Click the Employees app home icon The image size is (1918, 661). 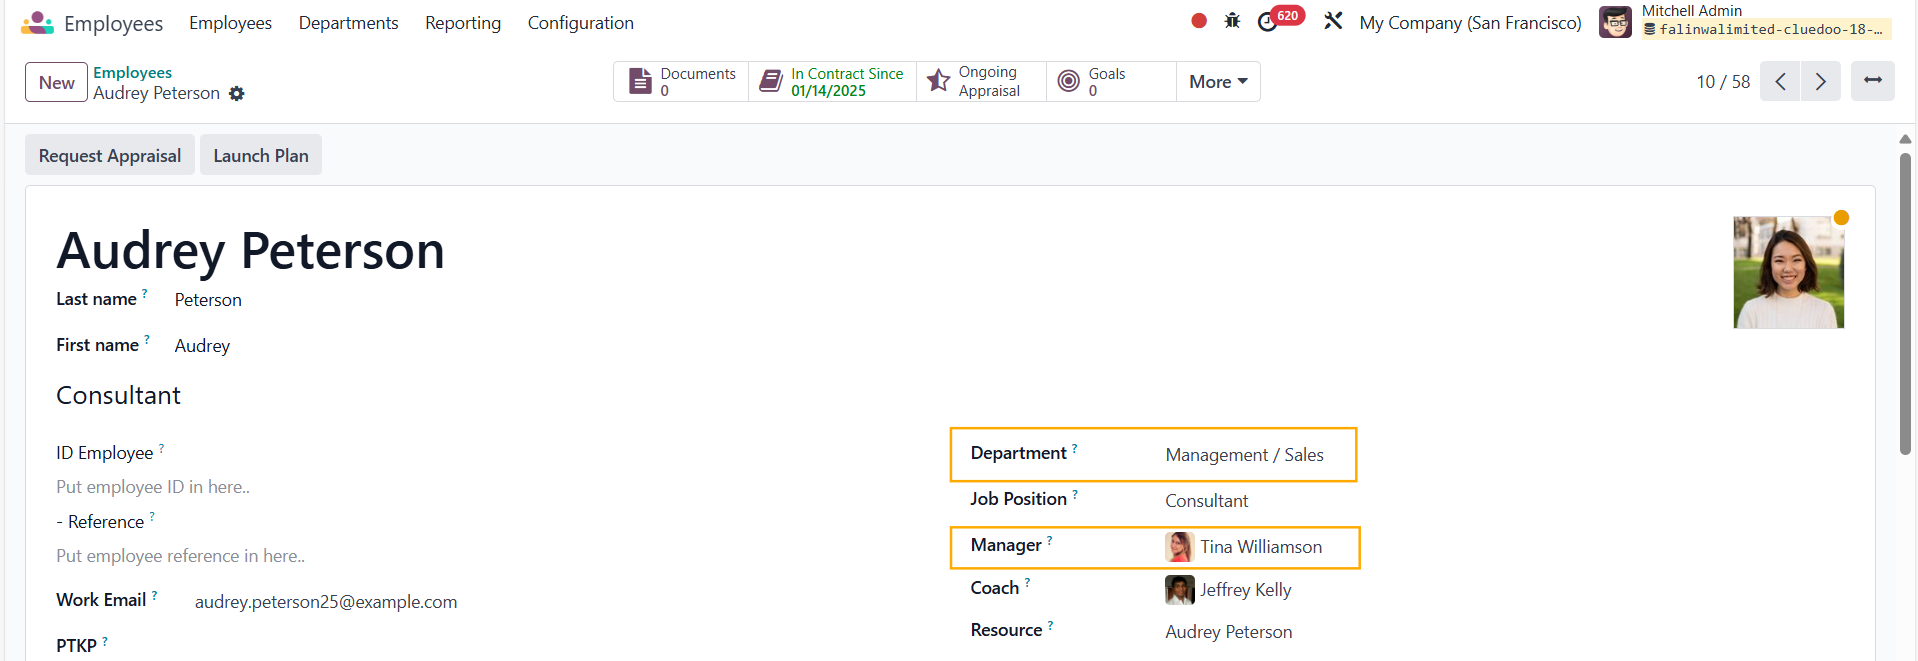pos(37,23)
